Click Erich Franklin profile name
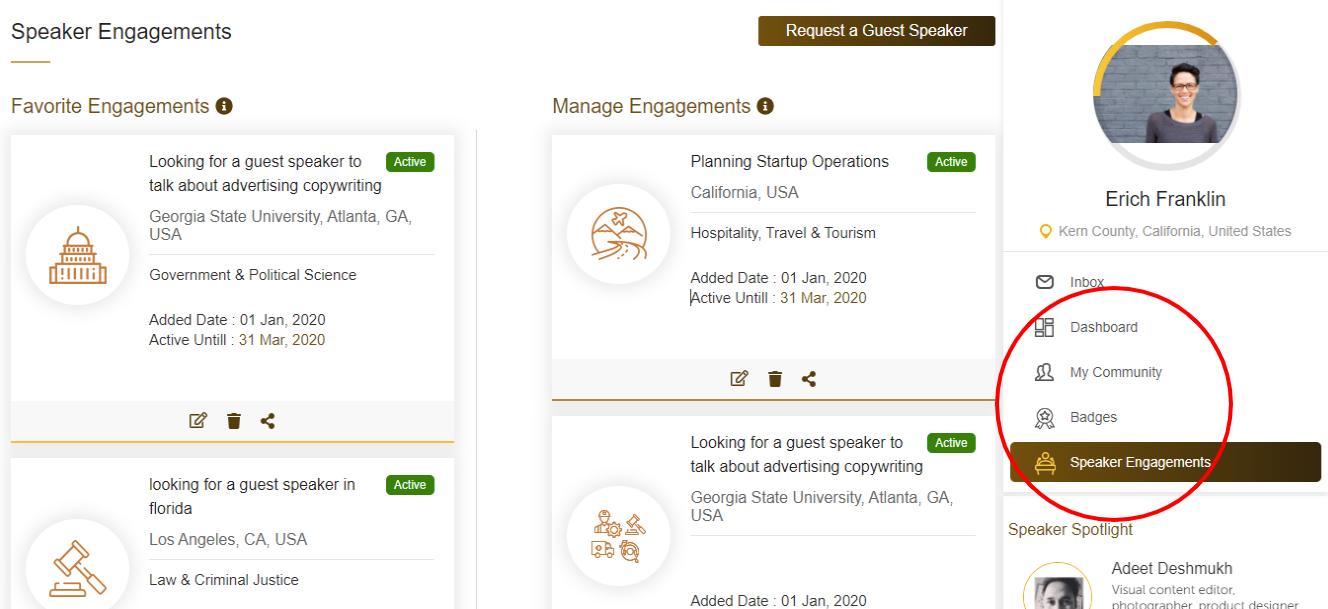This screenshot has height=609, width=1328. tap(1165, 199)
